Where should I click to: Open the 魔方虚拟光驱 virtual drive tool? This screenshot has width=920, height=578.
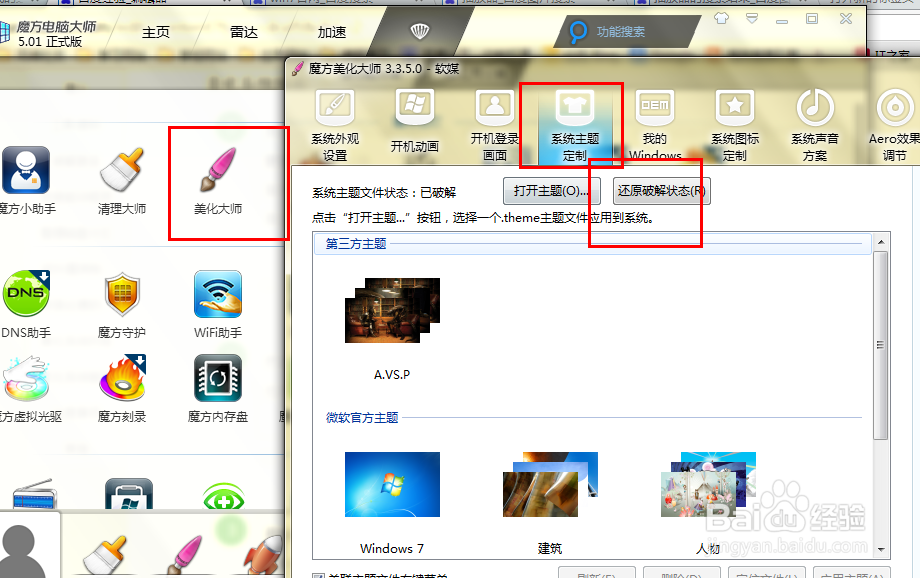25,378
